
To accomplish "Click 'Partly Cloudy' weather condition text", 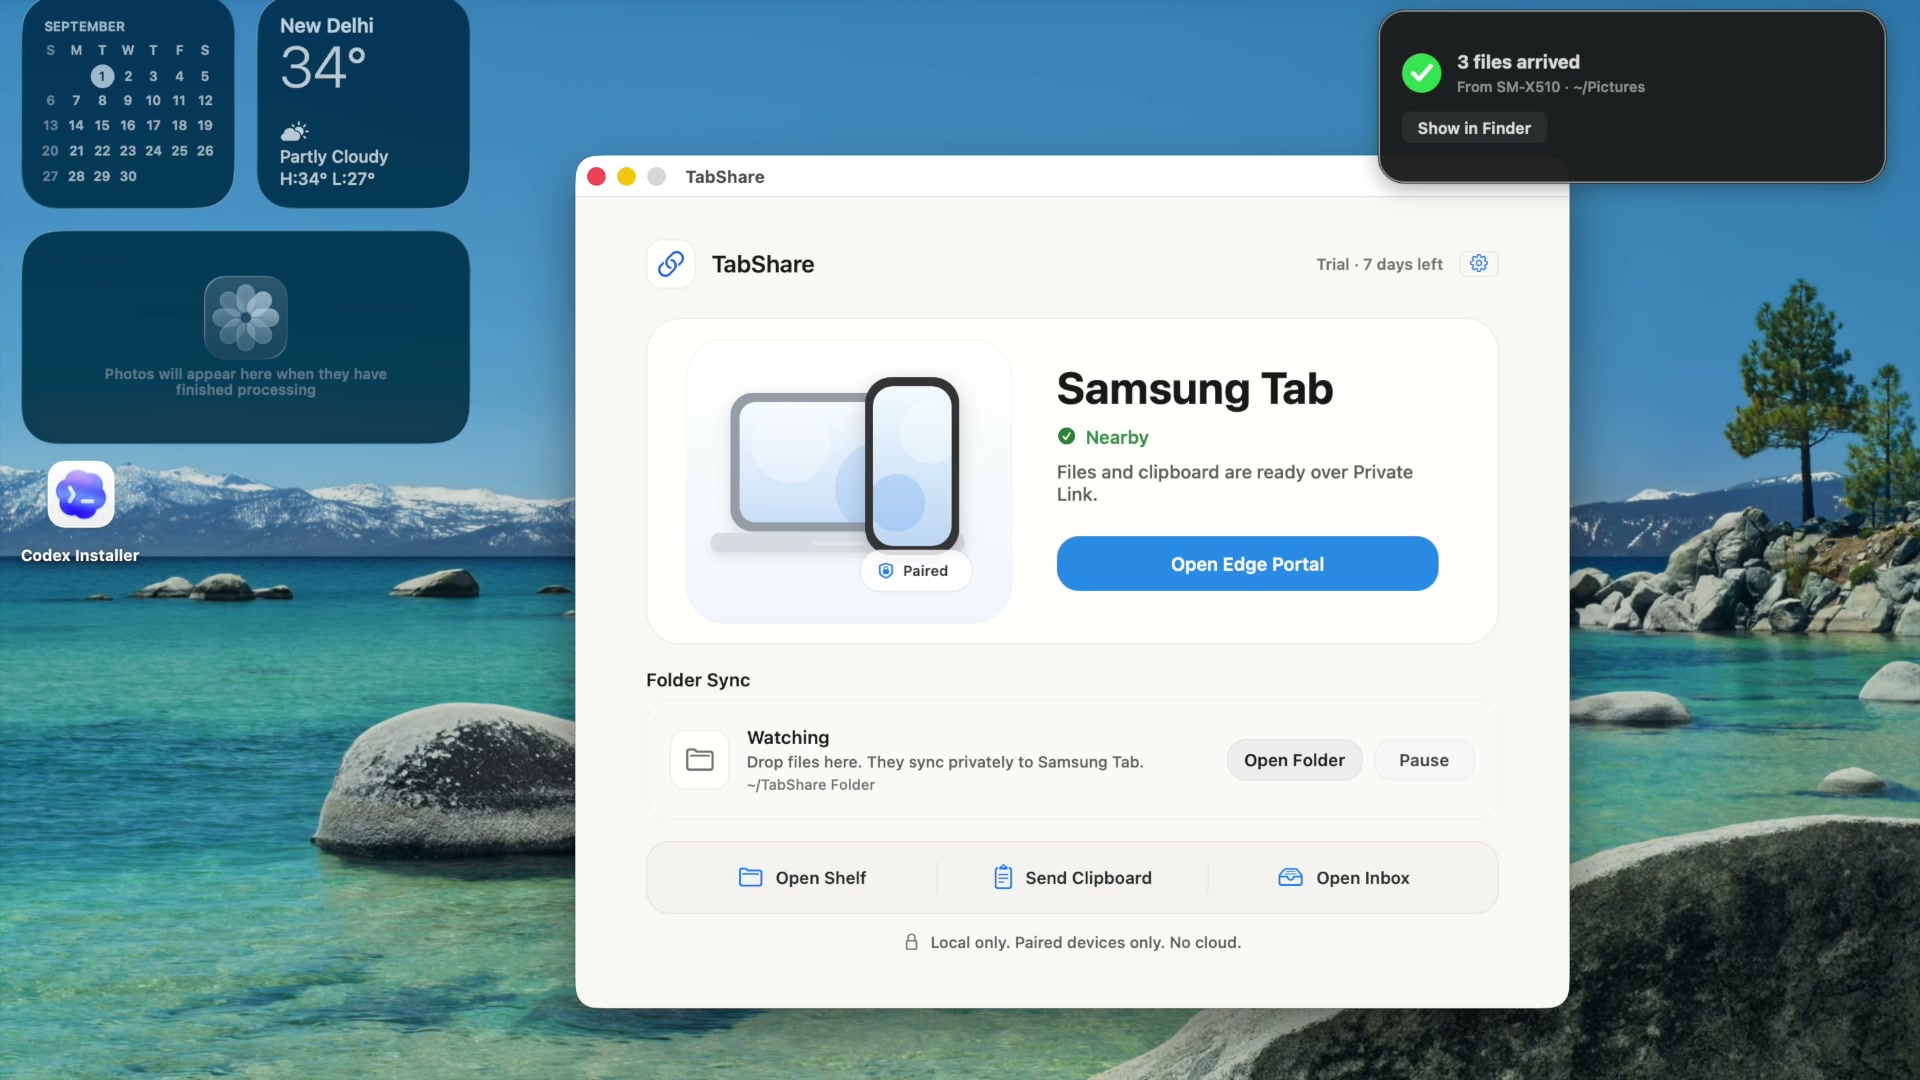I will [334, 157].
